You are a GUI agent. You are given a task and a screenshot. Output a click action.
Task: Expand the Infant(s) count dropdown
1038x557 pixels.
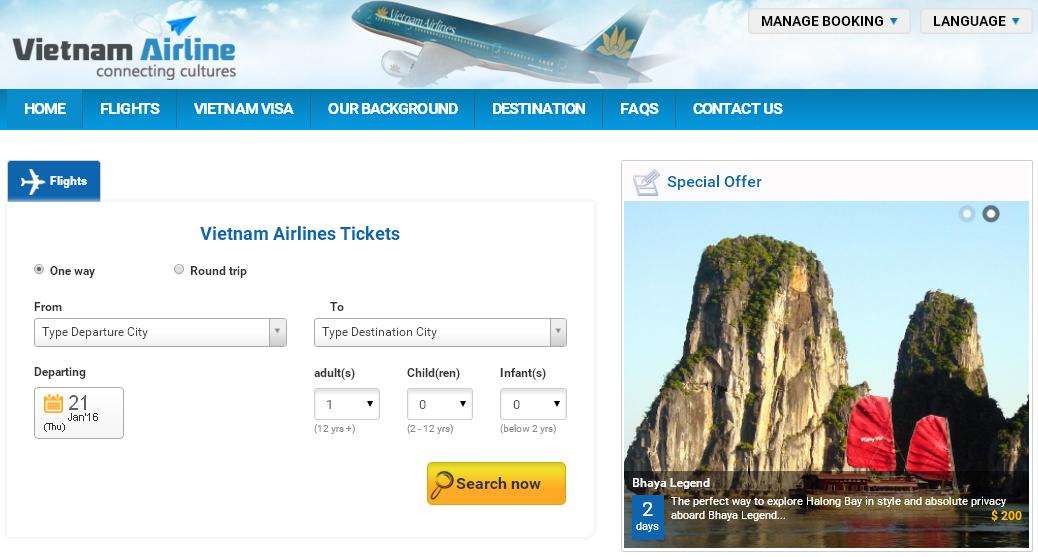[x=532, y=404]
